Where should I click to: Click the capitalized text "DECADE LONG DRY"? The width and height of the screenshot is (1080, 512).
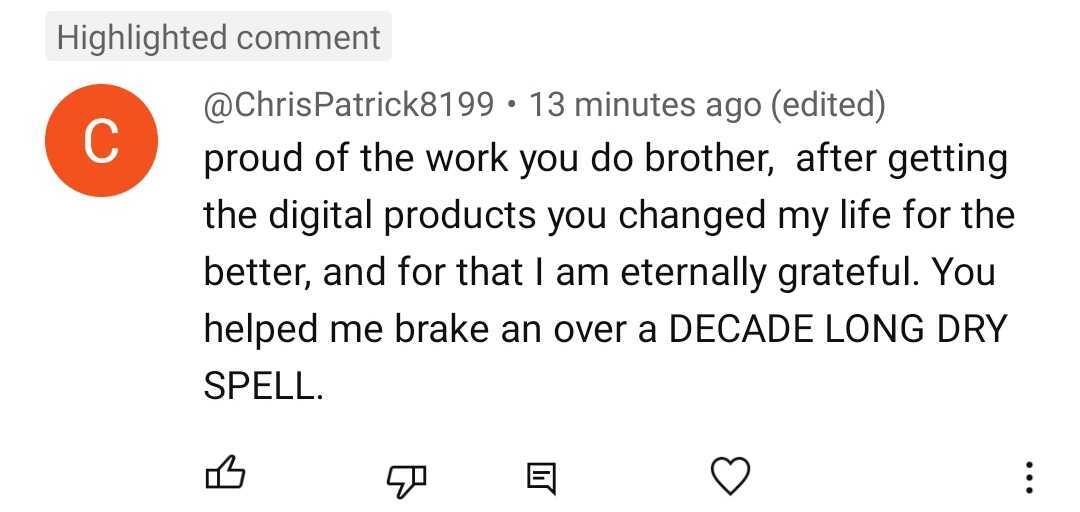click(x=835, y=330)
